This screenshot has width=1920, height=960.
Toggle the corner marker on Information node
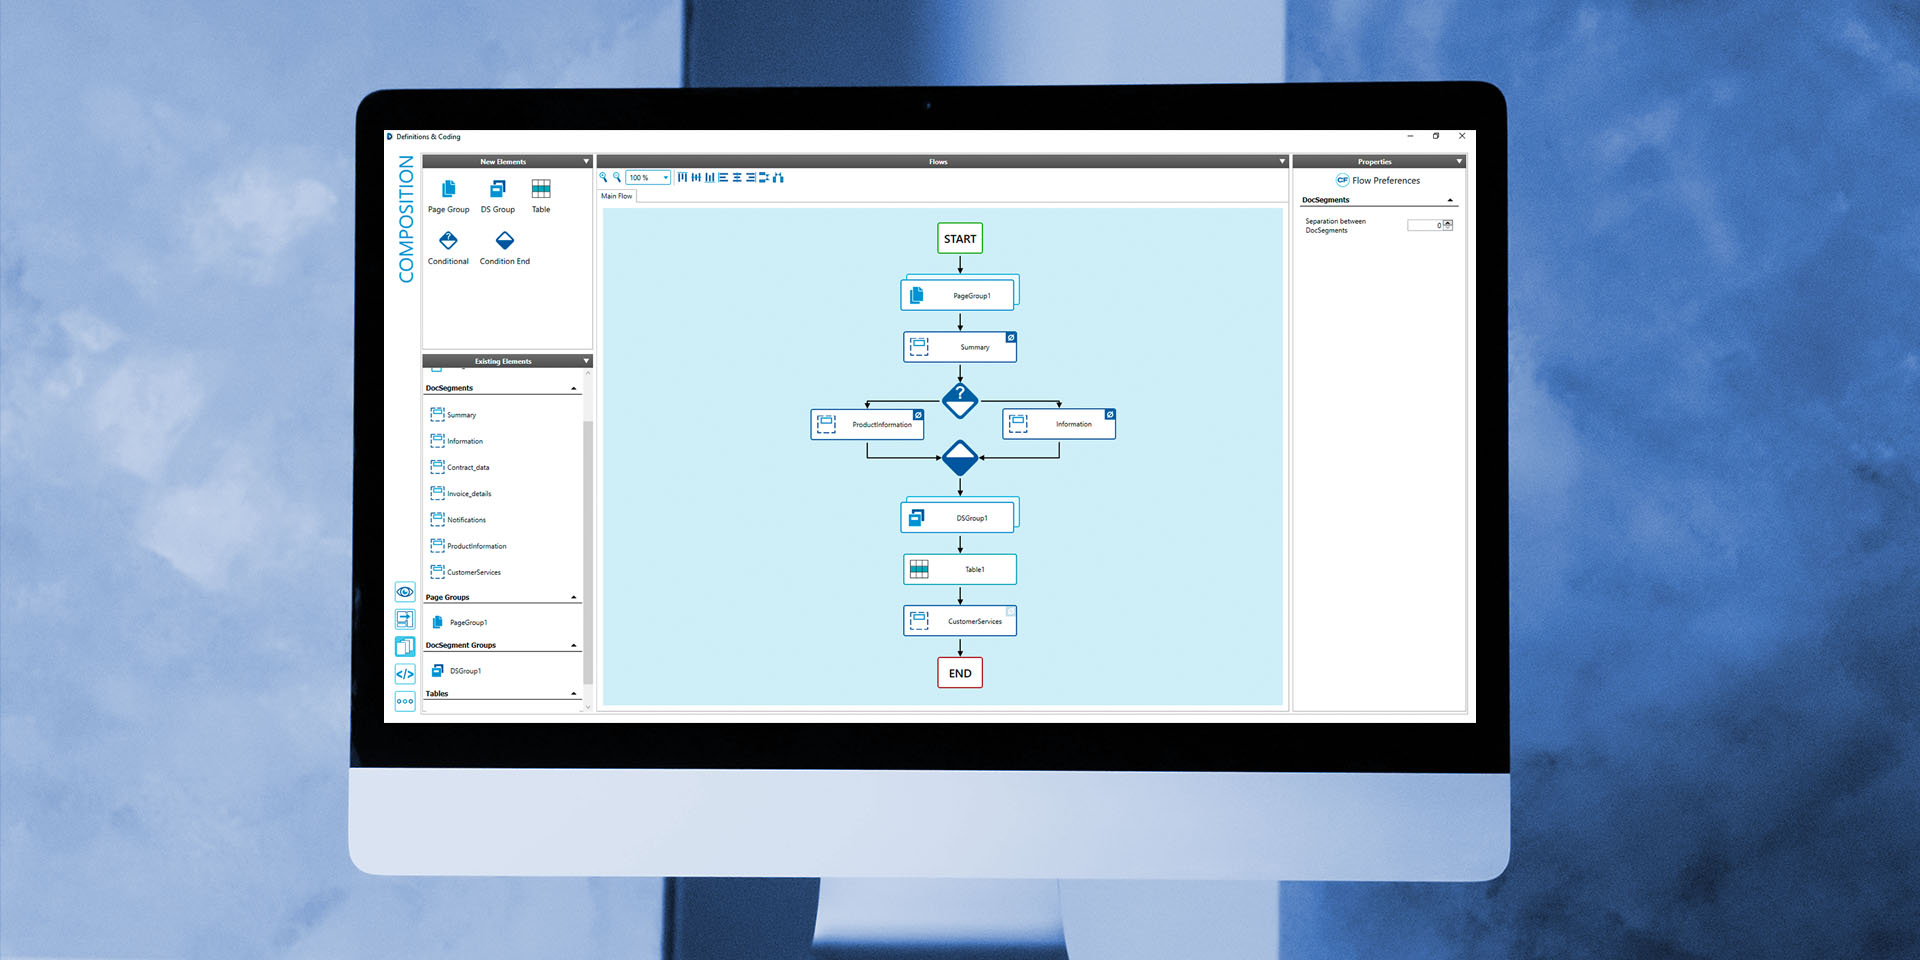click(x=1110, y=414)
